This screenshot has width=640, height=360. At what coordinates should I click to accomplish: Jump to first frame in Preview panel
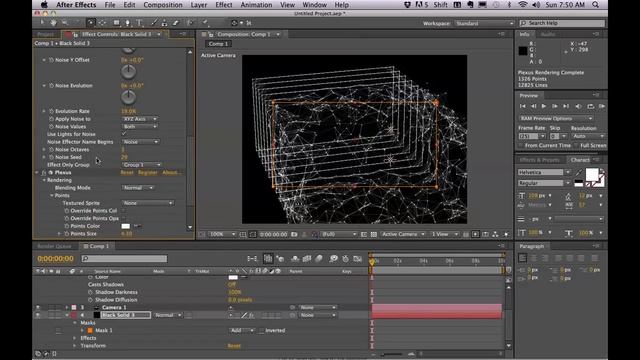coord(522,106)
